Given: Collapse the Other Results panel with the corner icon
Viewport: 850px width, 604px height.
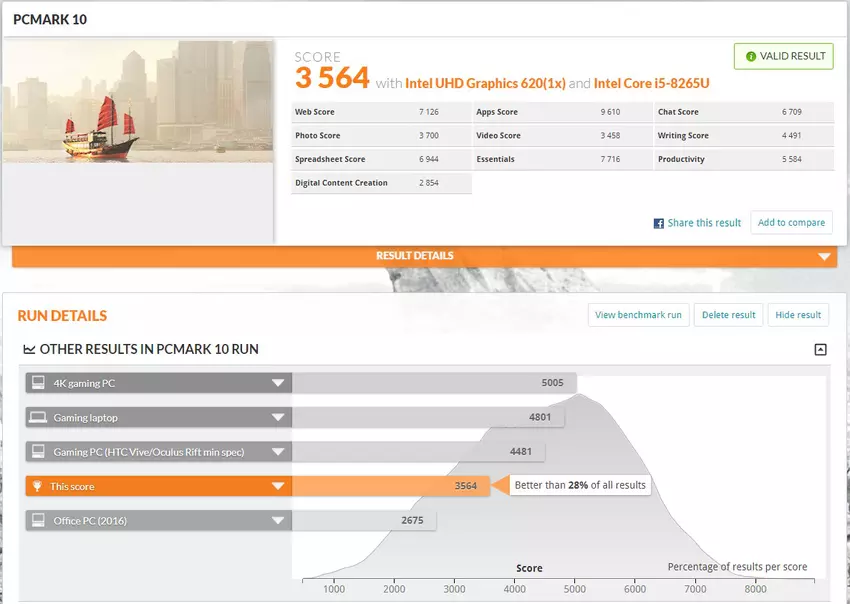Looking at the screenshot, I should [x=820, y=350].
